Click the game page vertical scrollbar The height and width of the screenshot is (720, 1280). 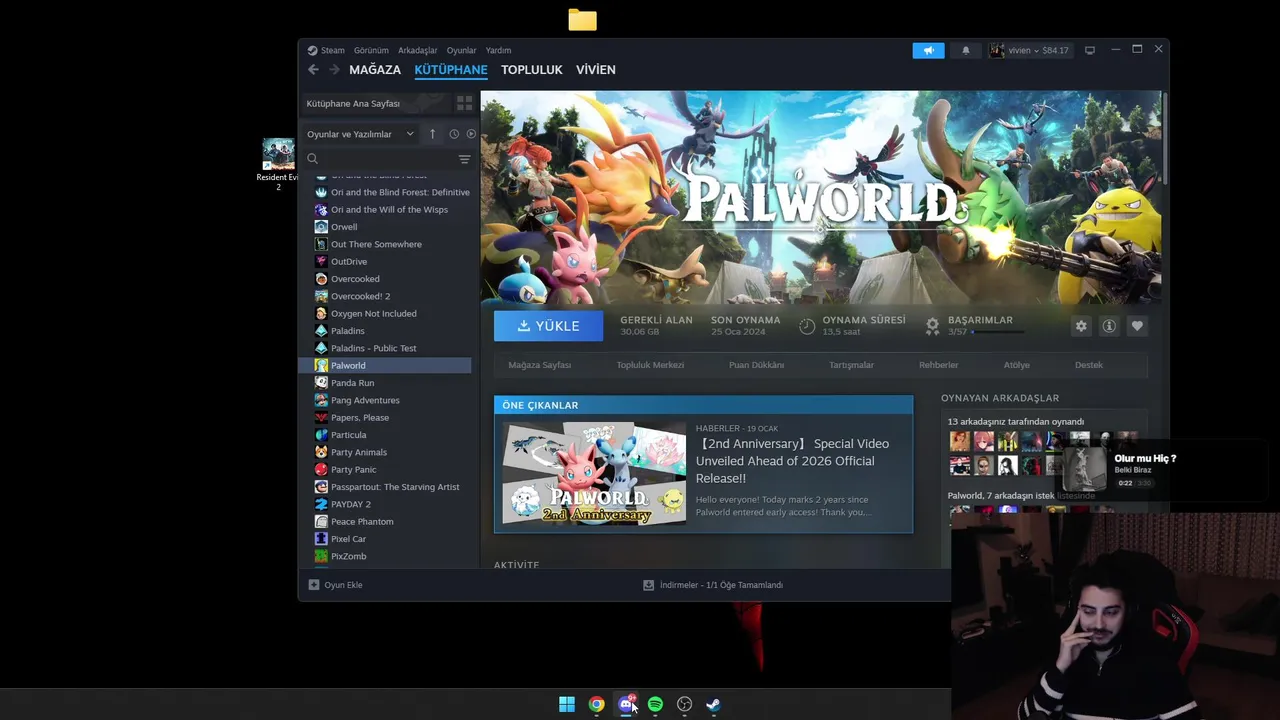1165,137
